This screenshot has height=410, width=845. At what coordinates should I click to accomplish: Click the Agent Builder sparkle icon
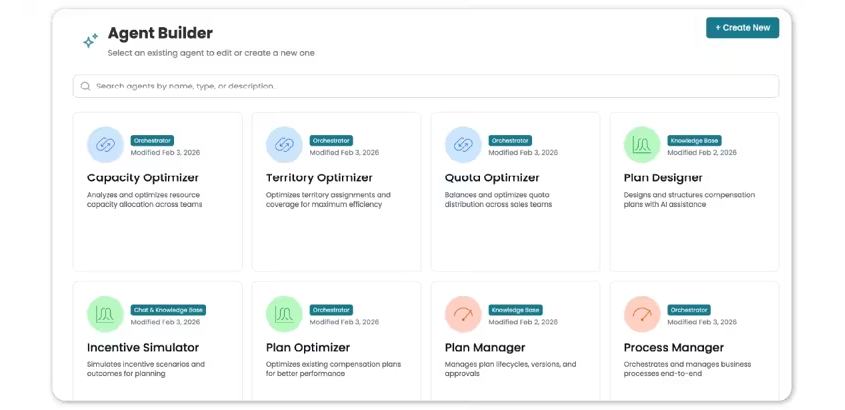click(90, 40)
